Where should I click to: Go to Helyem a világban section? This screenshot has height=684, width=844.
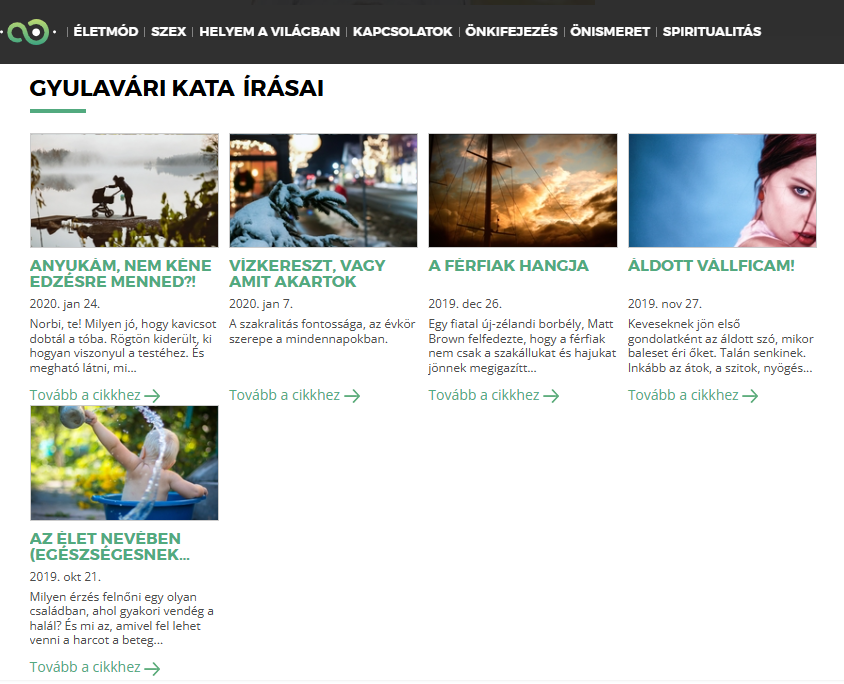(269, 32)
